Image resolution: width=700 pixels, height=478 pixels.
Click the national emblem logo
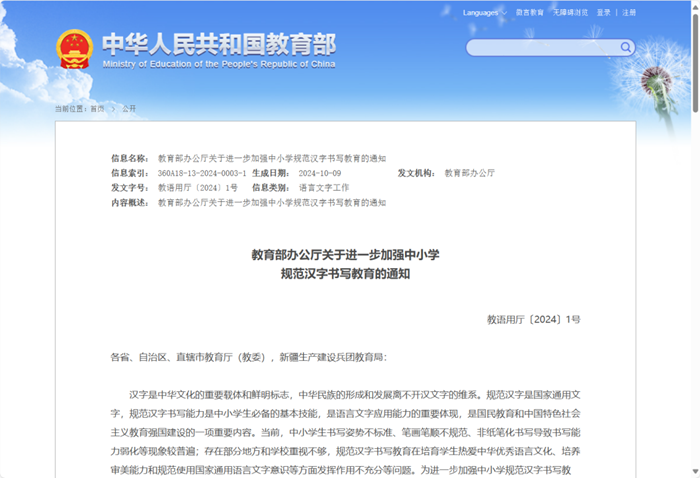click(x=74, y=49)
